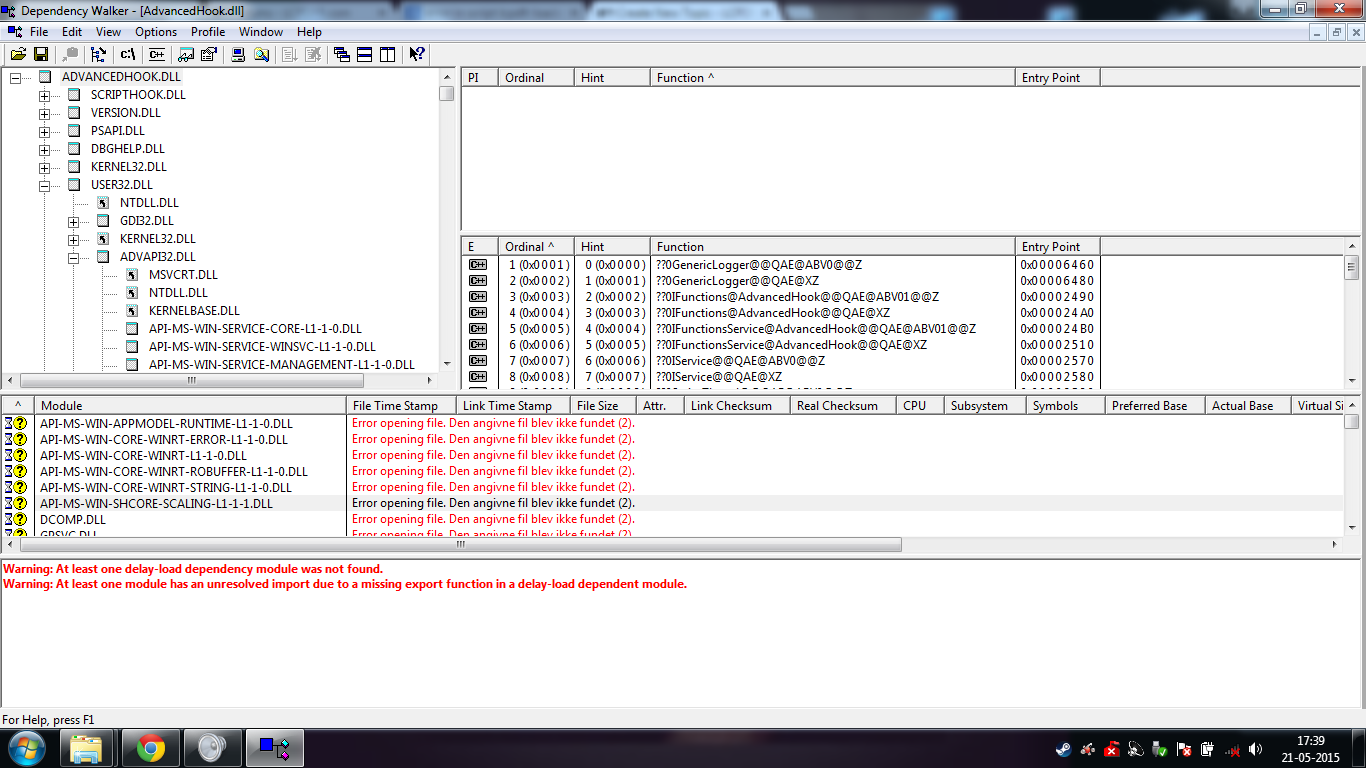Click the exports list scroll-down arrow

click(1352, 381)
